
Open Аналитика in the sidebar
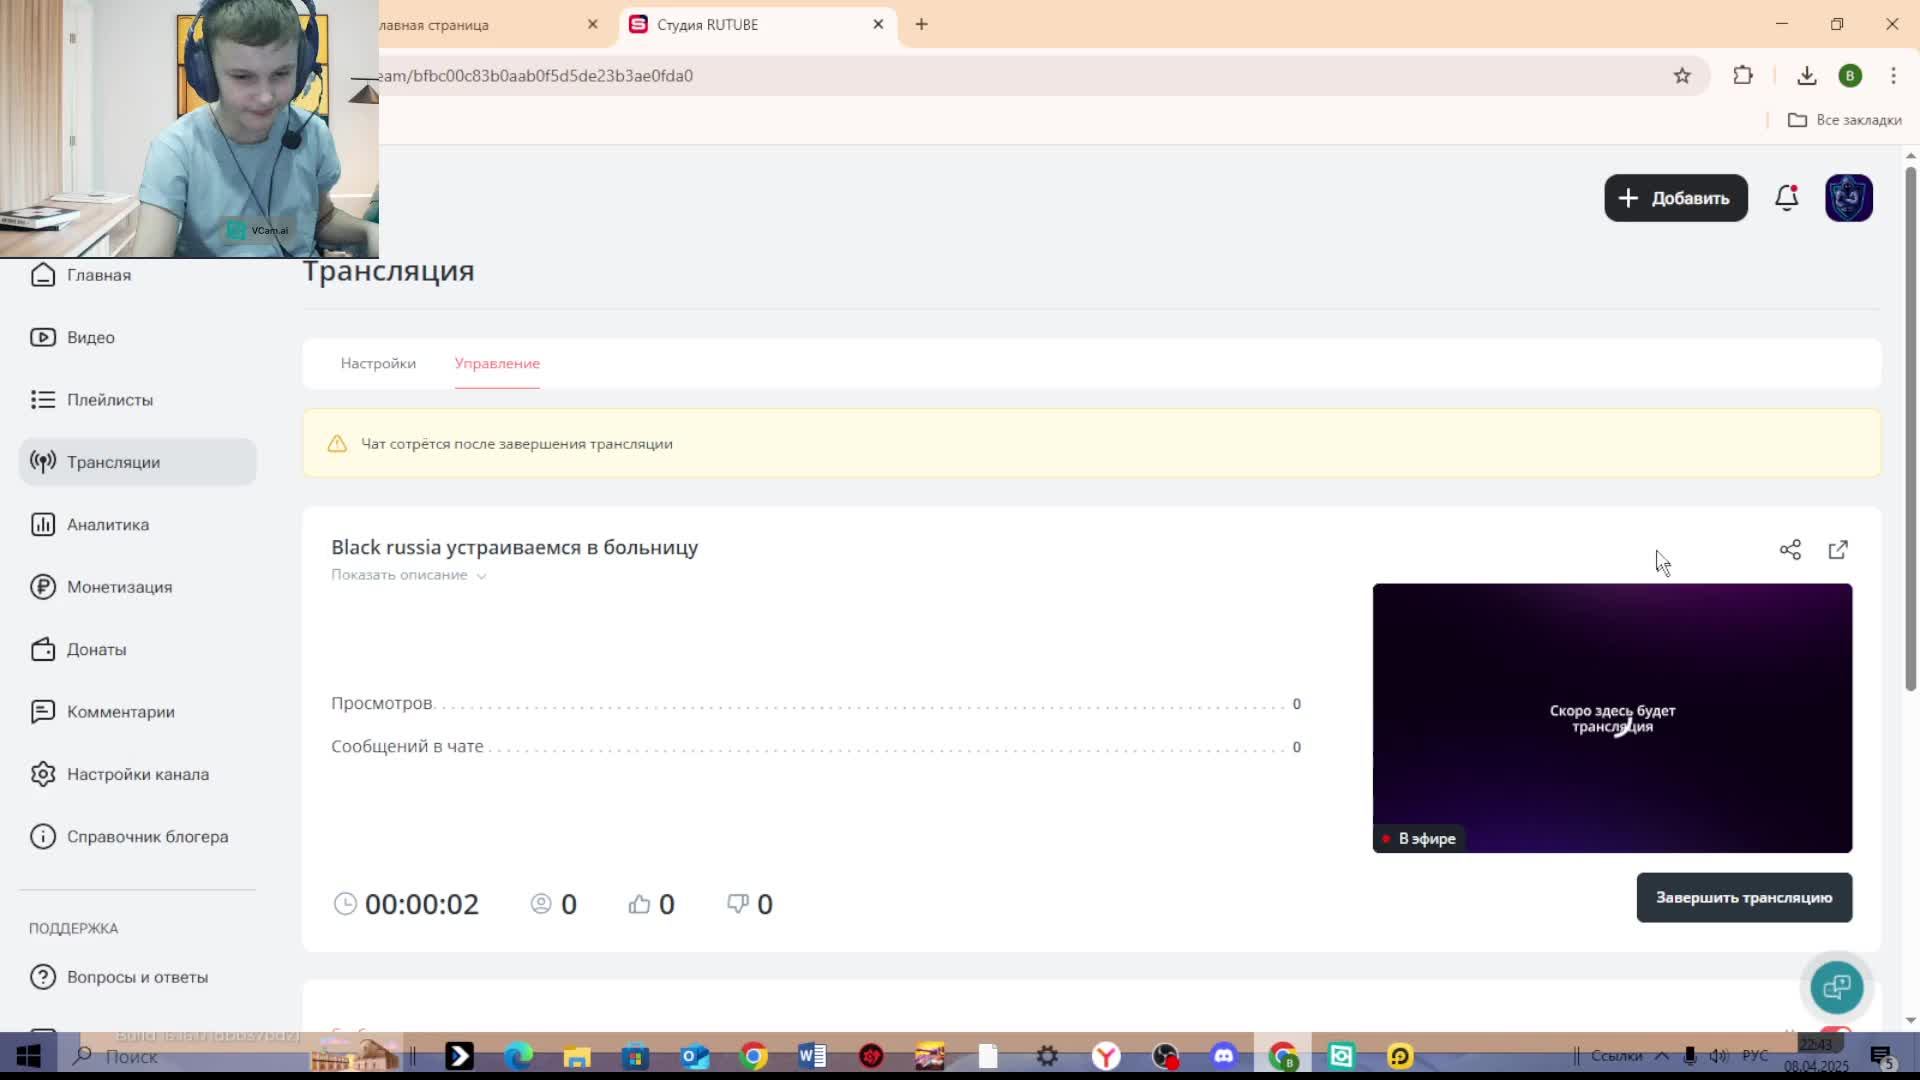(108, 525)
